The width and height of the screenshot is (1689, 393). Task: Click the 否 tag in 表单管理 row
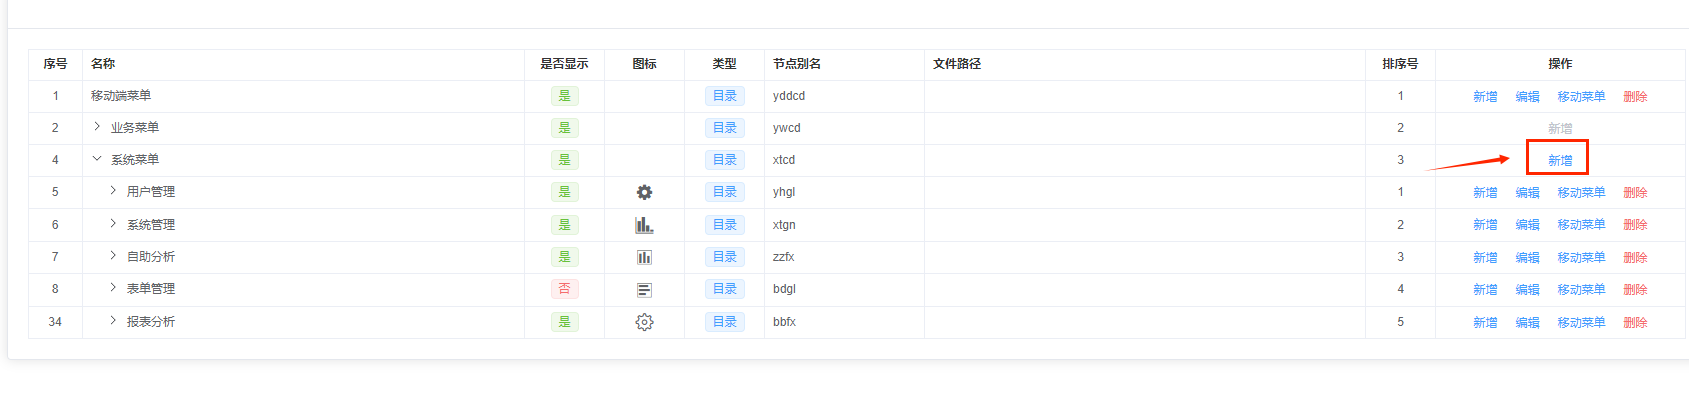coord(564,289)
